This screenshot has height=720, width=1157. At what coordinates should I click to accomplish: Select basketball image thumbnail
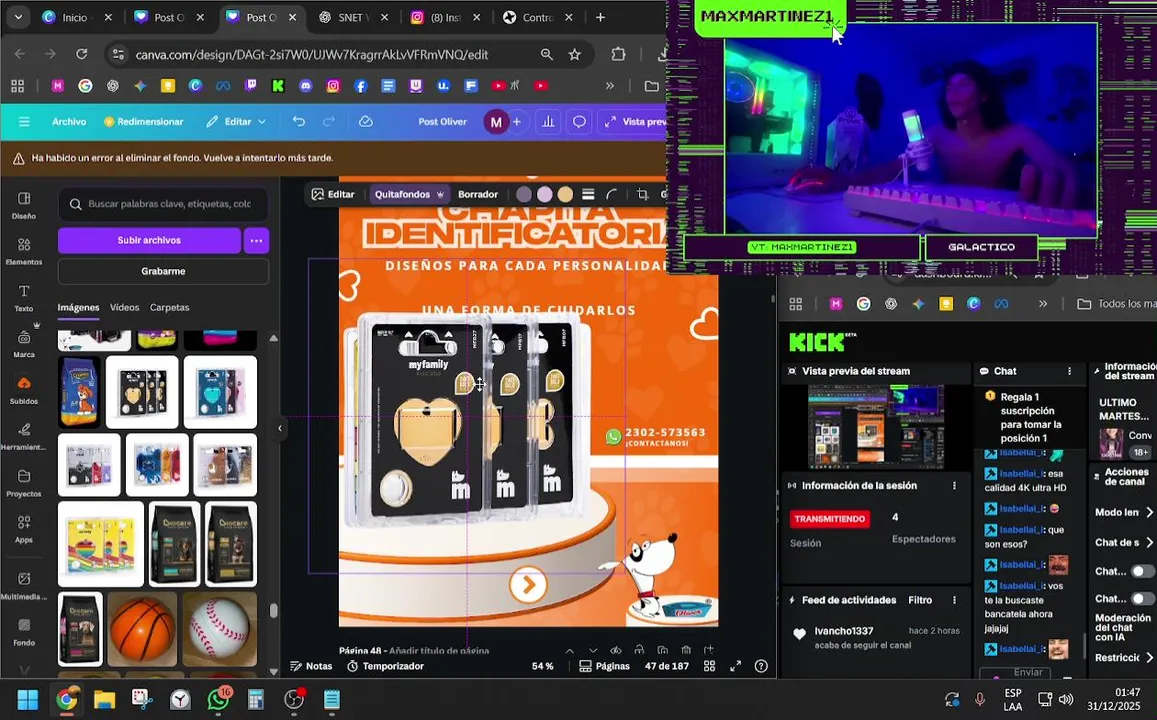(142, 629)
